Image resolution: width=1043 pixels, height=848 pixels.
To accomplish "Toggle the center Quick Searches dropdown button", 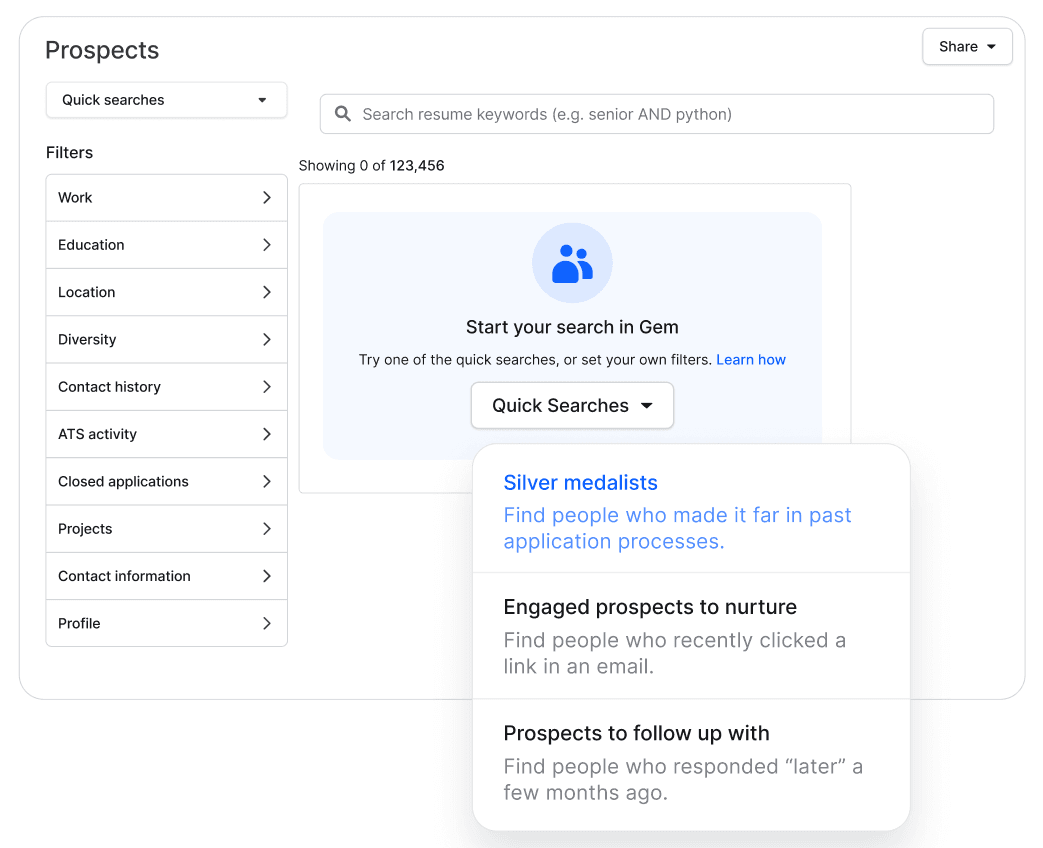I will click(572, 406).
